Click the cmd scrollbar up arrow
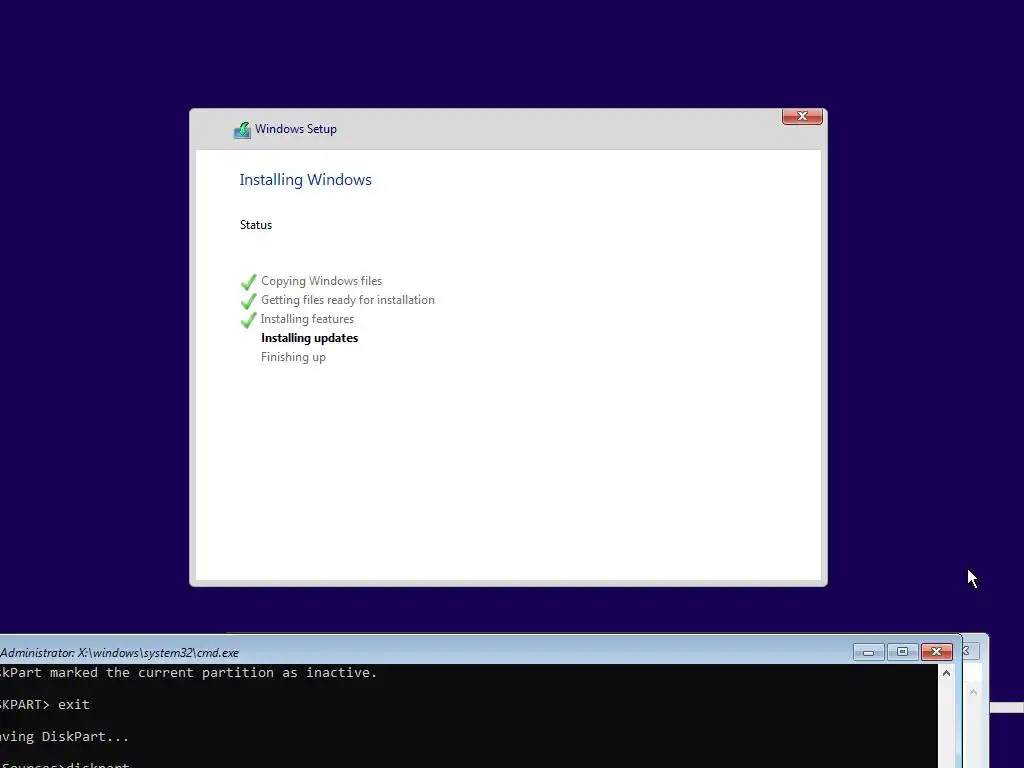1024x768 pixels. (x=946, y=673)
